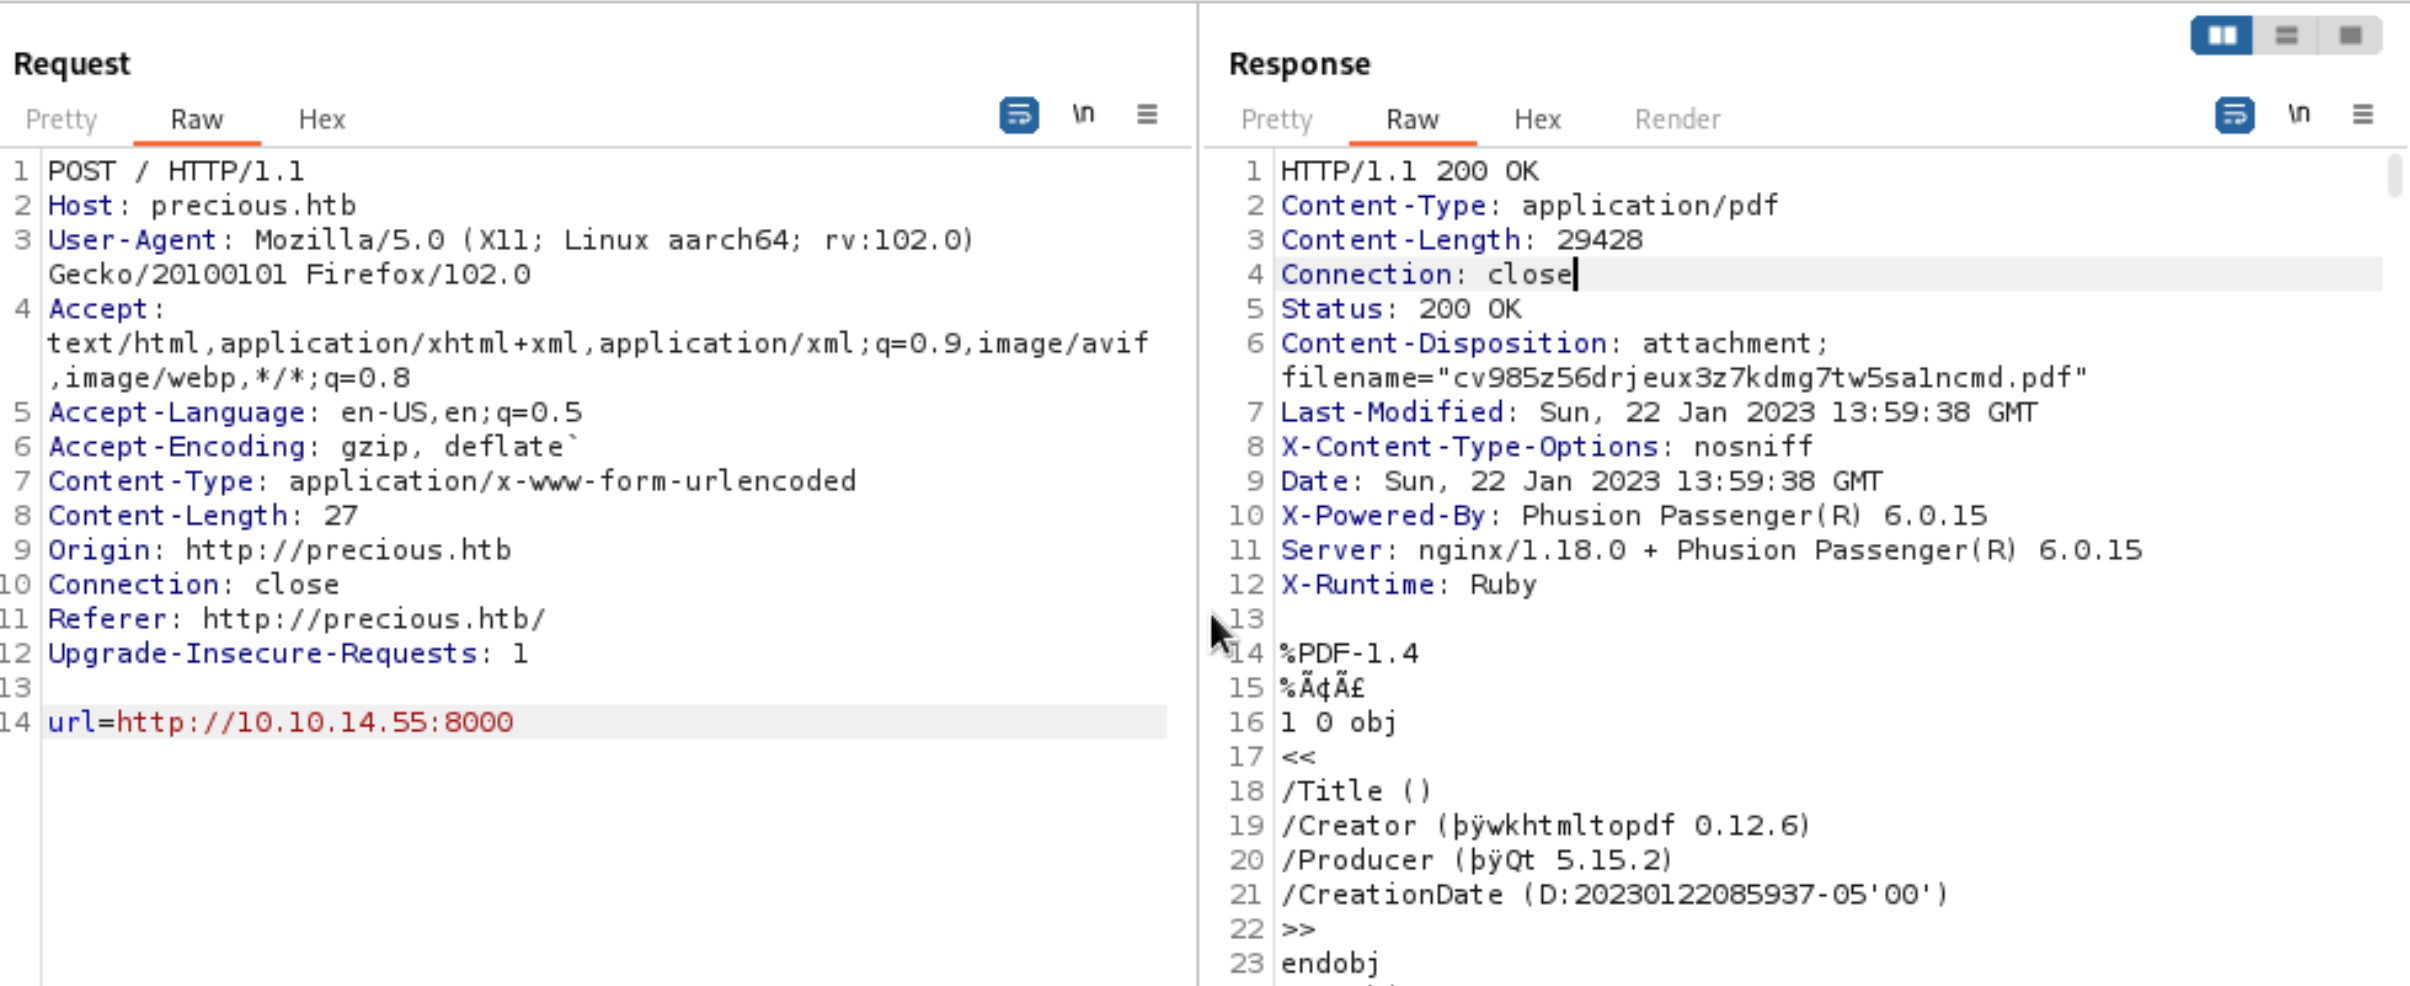This screenshot has height=986, width=2410.
Task: Click the Request pane title
Action: [x=72, y=64]
